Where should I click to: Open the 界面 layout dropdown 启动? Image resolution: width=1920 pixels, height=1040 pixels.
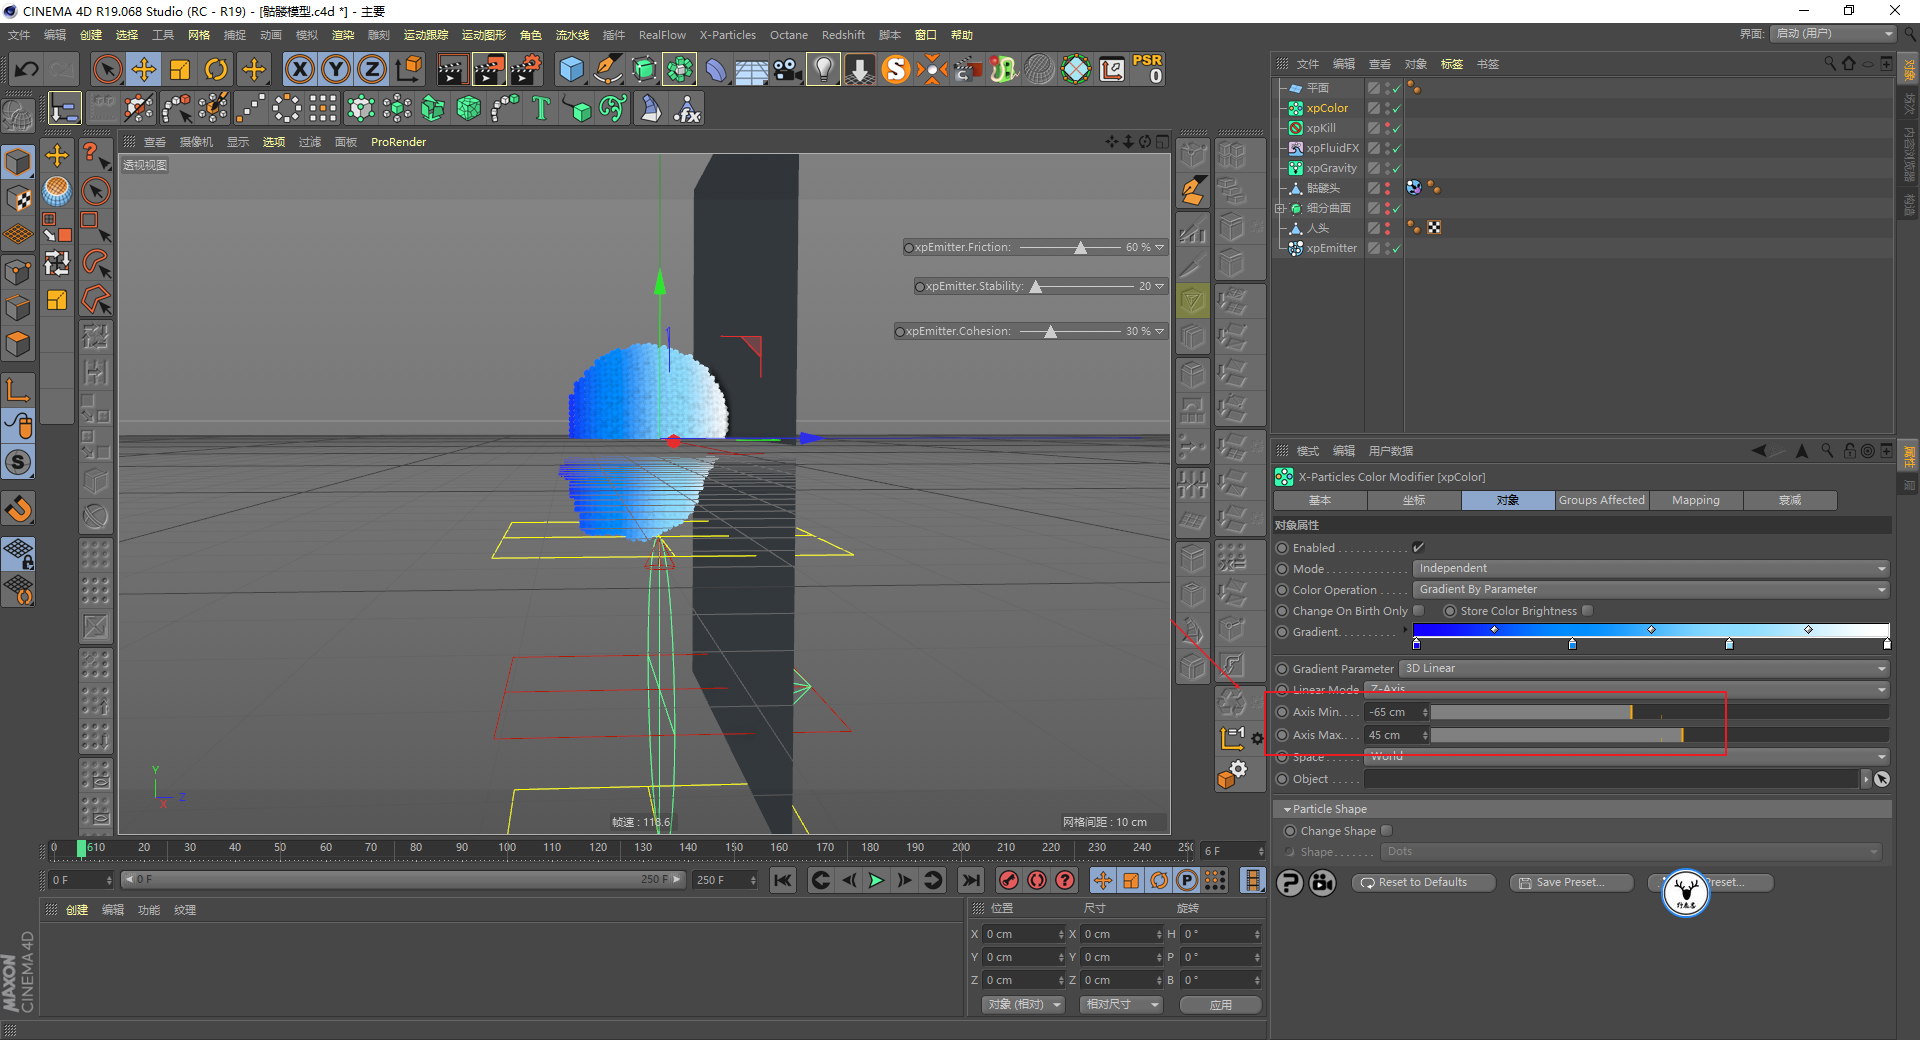coord(1834,34)
